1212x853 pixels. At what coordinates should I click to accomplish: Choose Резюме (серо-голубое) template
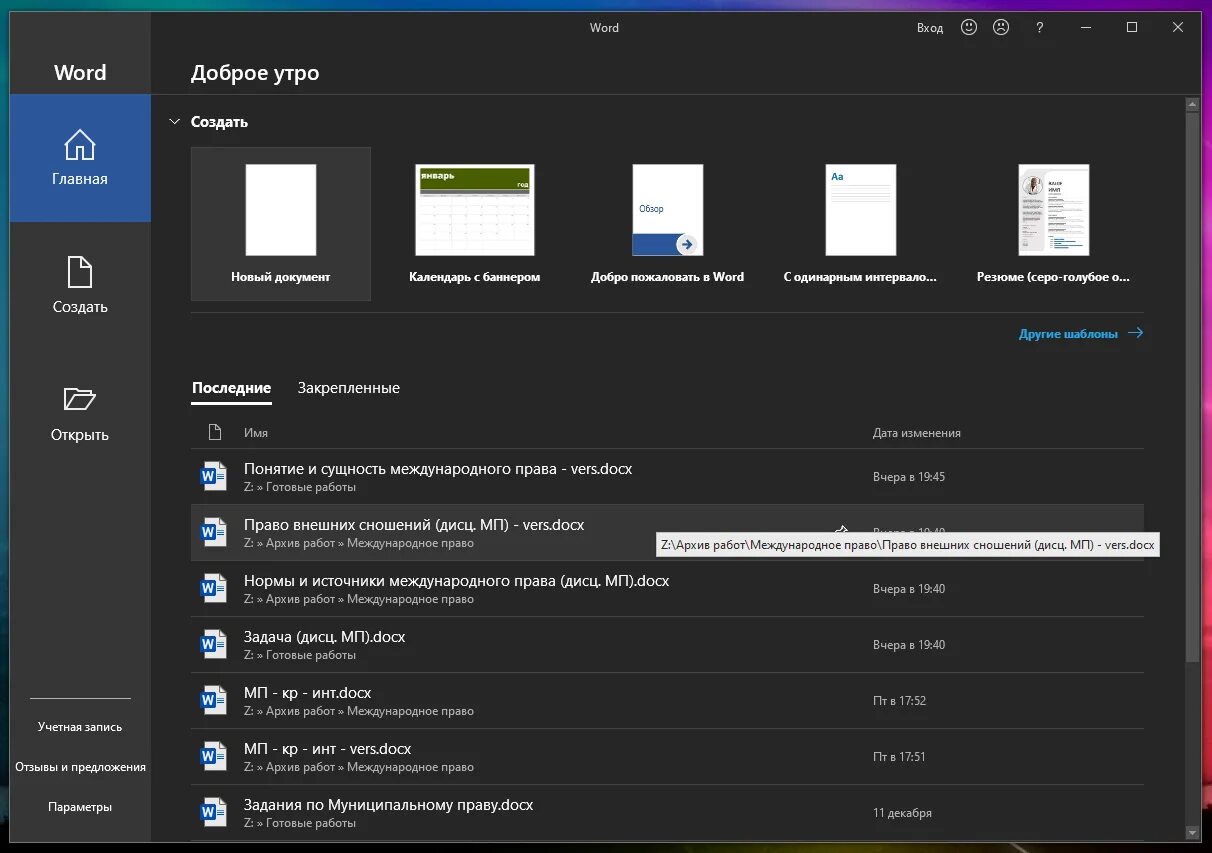[1054, 224]
